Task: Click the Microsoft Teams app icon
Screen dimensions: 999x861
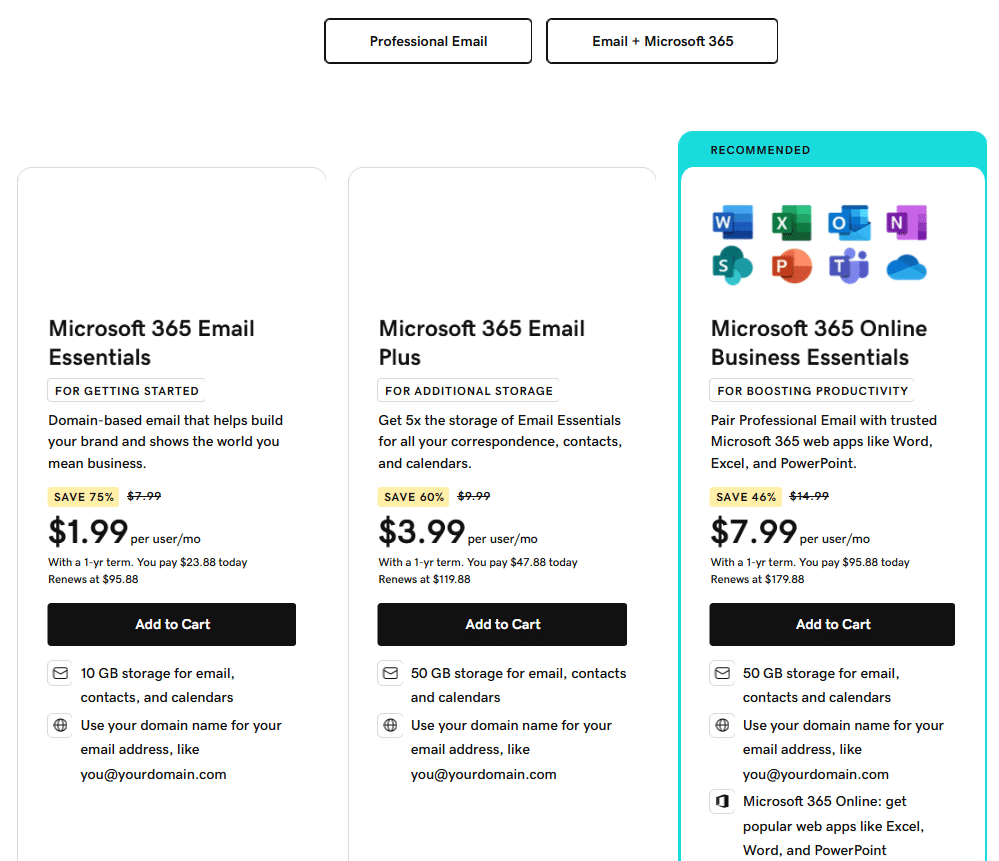Action: pos(849,266)
